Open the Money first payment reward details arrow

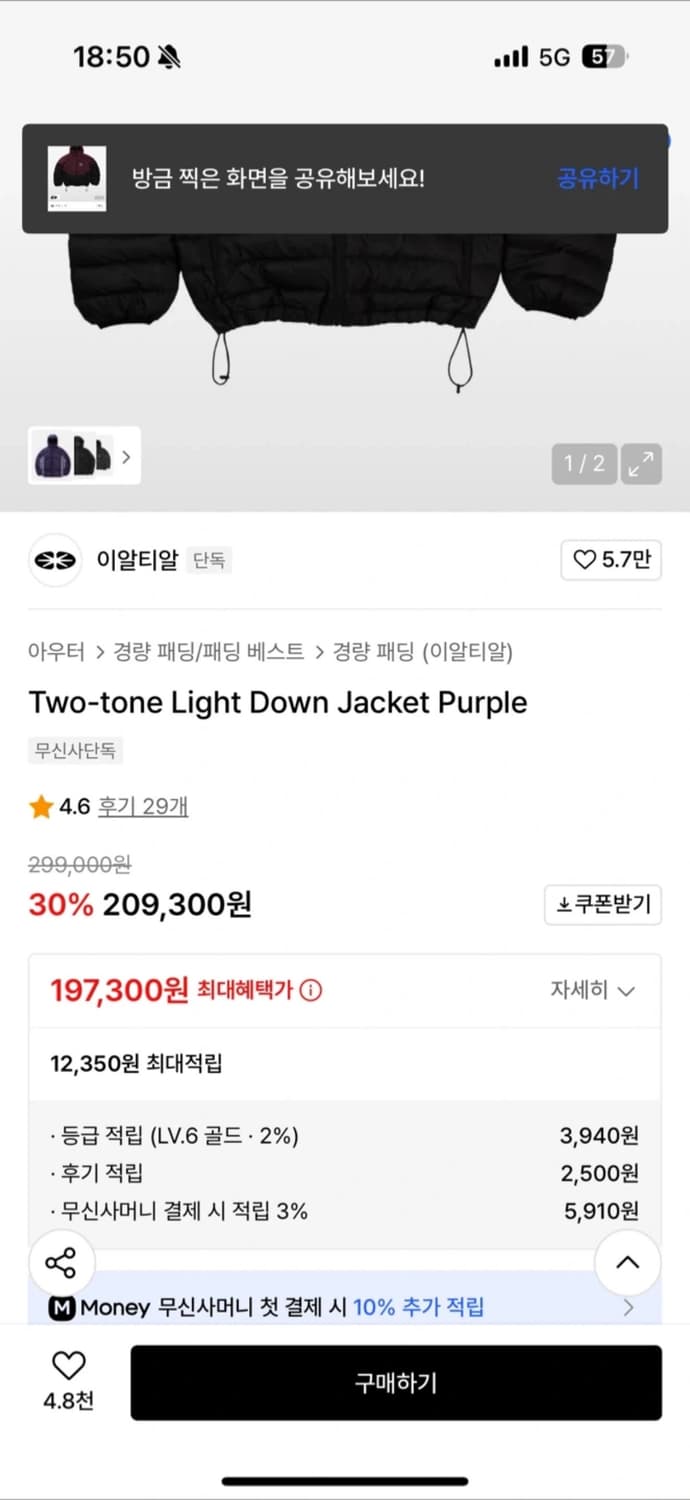click(x=628, y=1307)
